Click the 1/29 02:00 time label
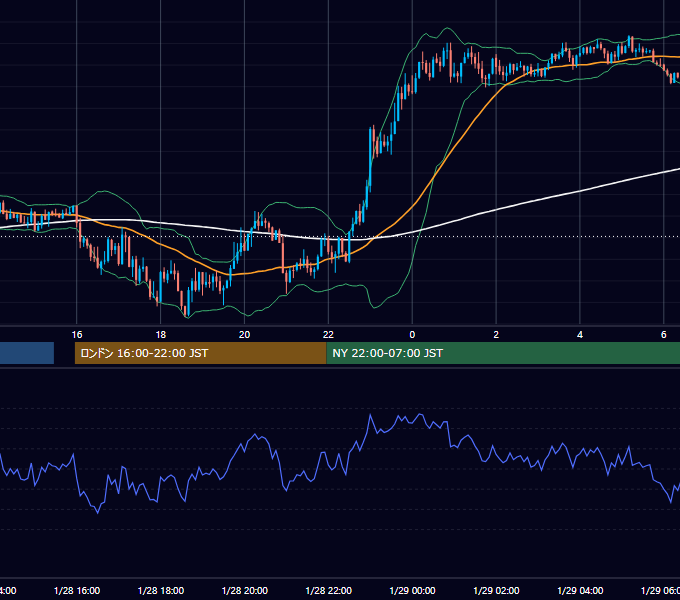 tap(496, 590)
